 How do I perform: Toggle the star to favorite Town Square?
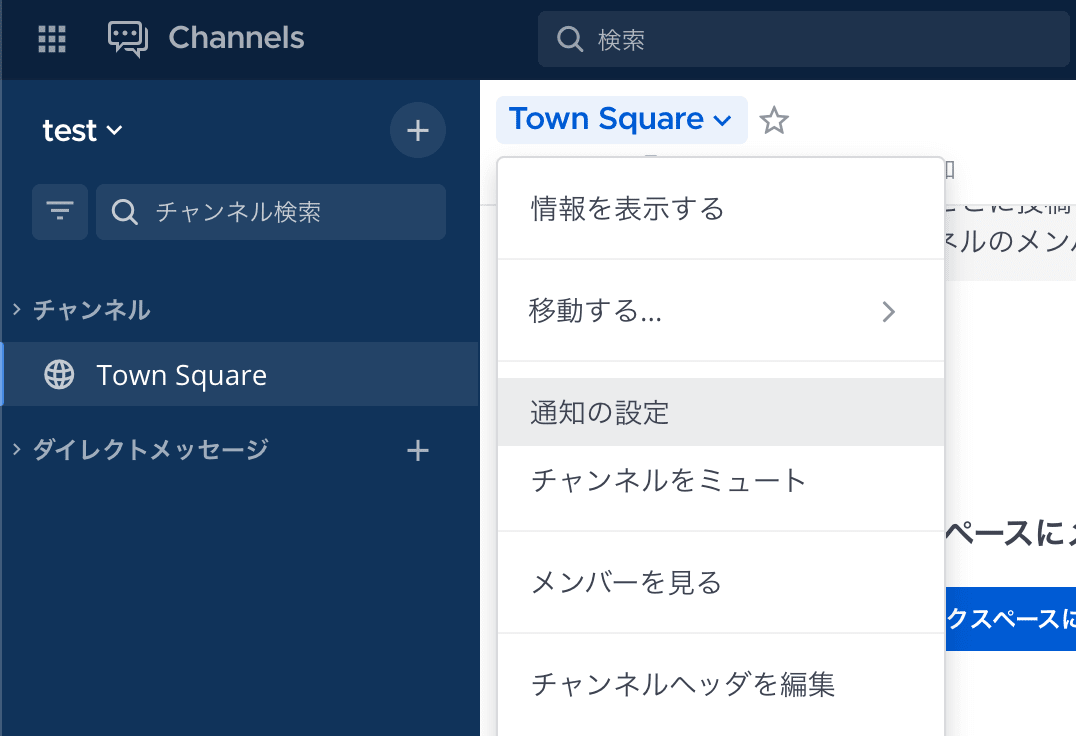[774, 120]
